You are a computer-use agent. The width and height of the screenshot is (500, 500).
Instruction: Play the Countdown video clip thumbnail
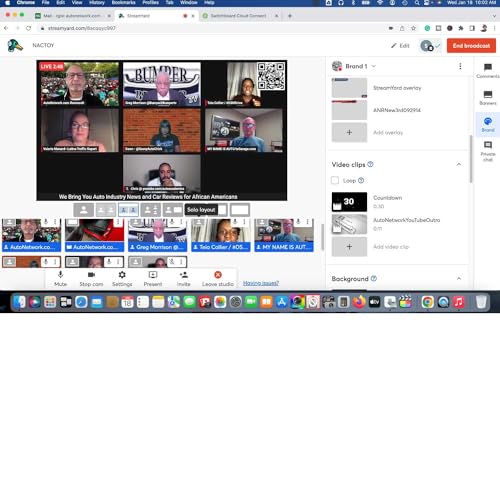point(349,202)
